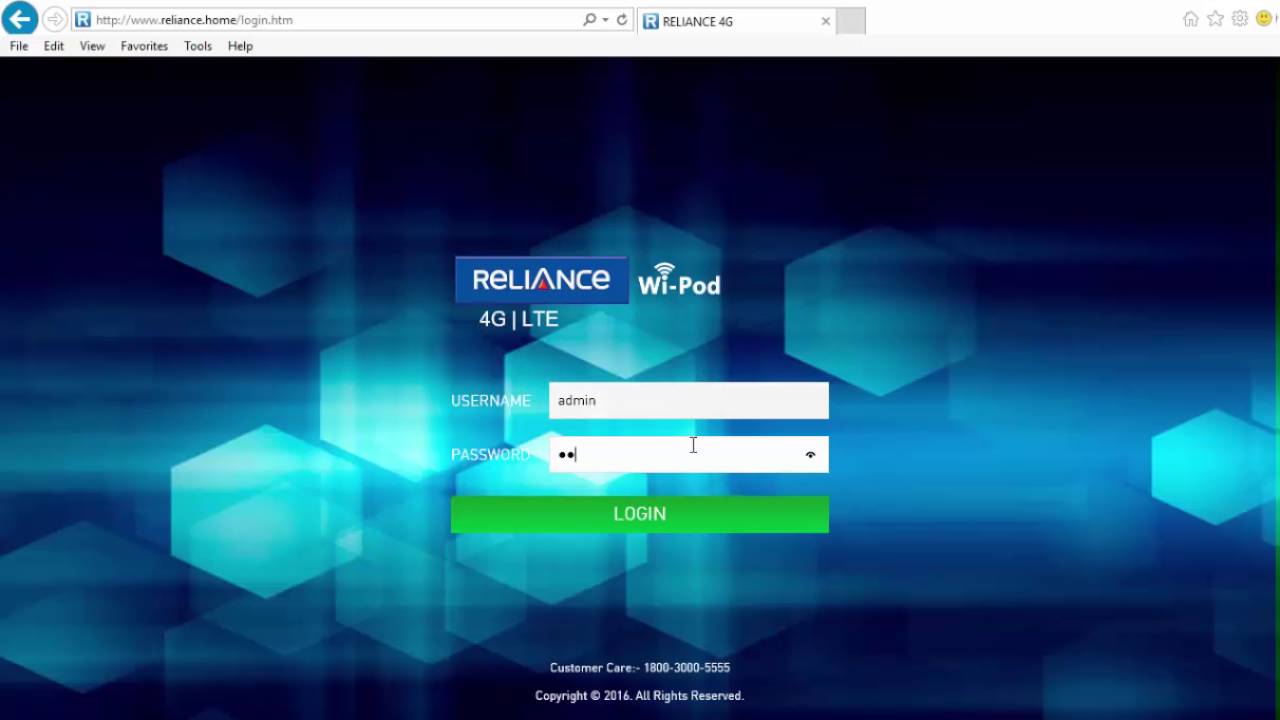Screen dimensions: 1280x720
Task: Reveal password with the eye icon
Action: click(x=810, y=455)
